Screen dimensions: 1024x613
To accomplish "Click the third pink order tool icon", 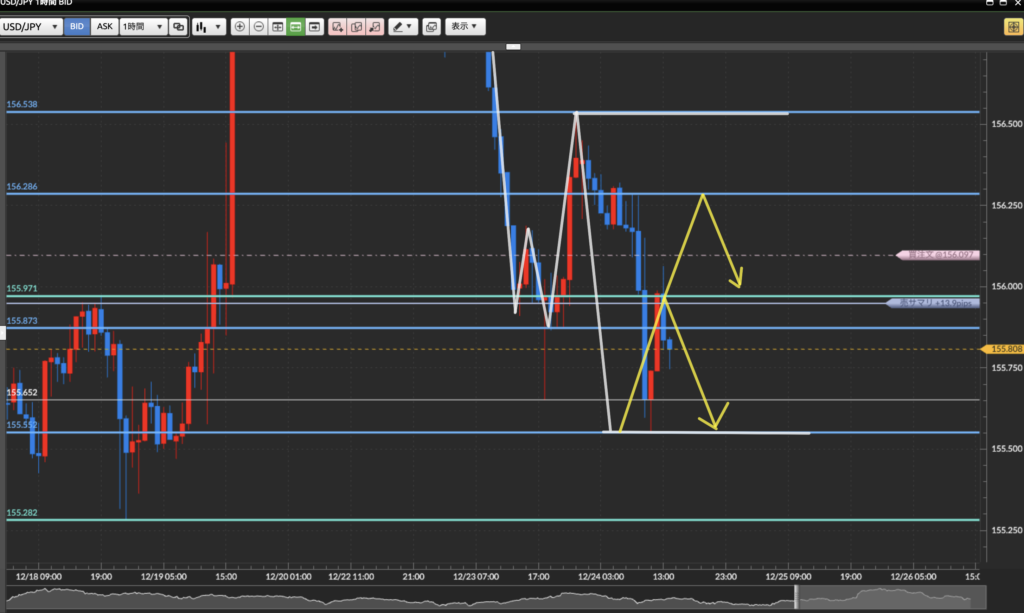I will (x=375, y=27).
